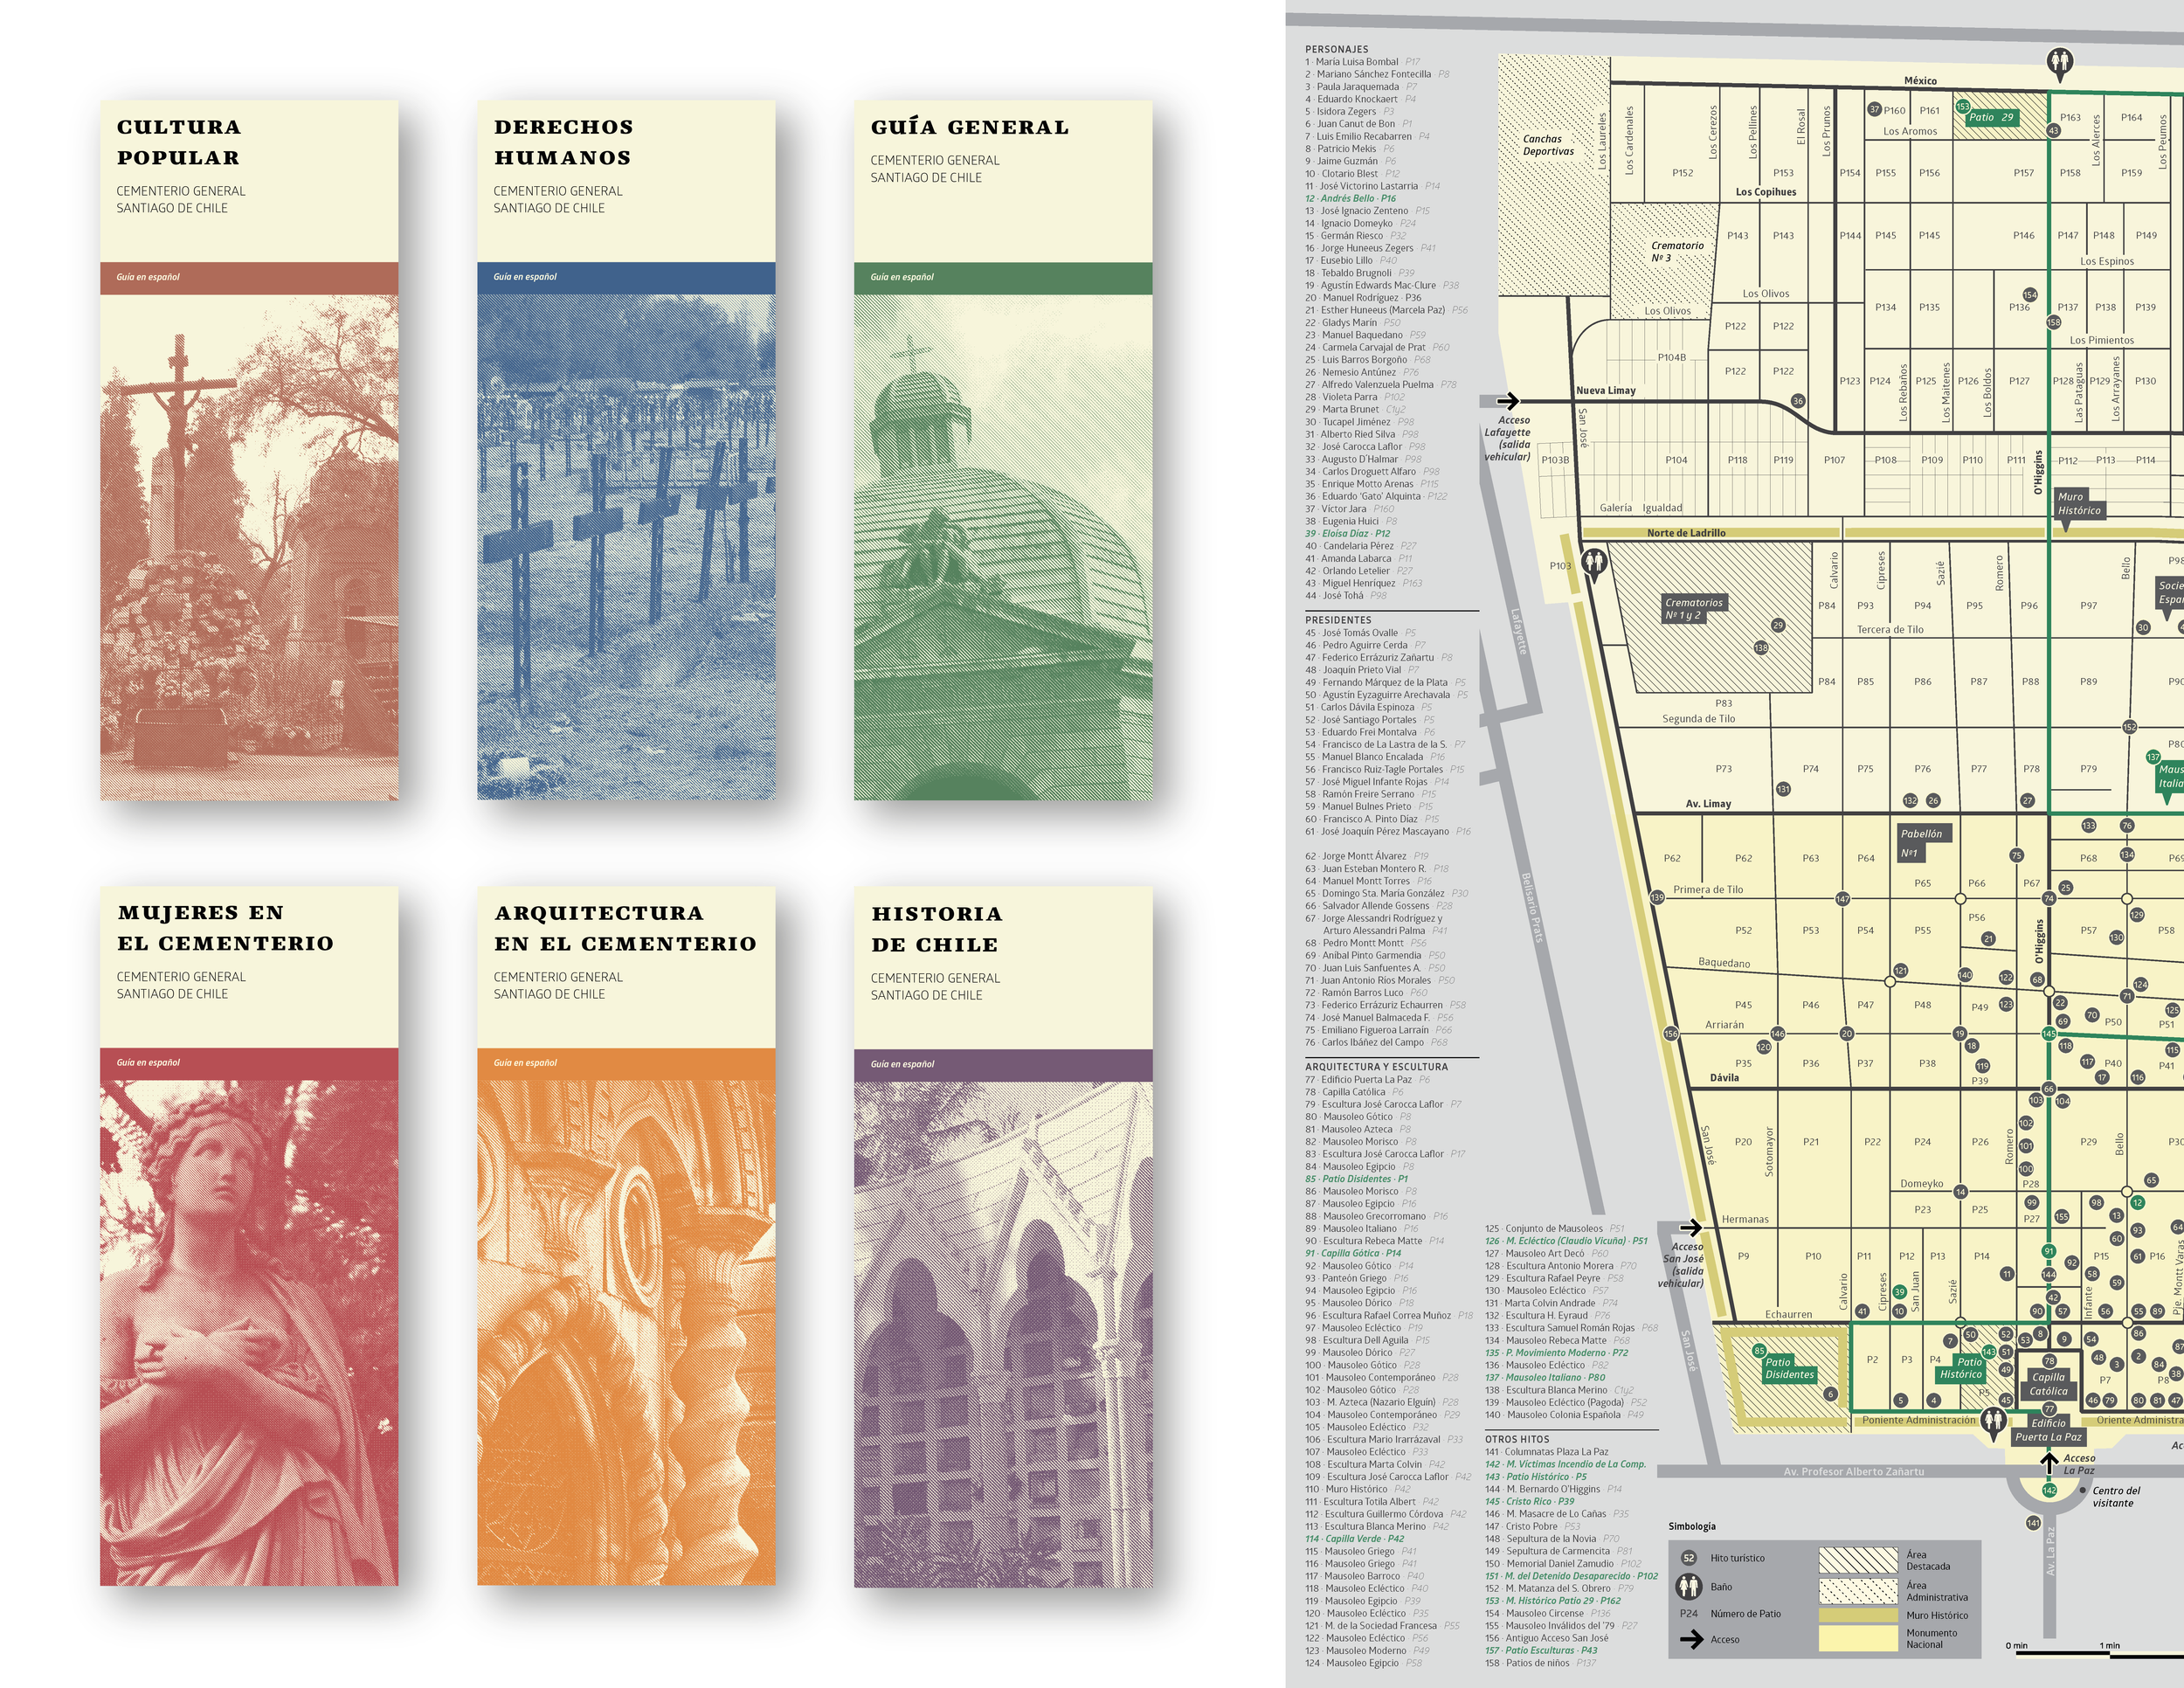This screenshot has width=2184, height=1688.
Task: Click the restroom icon beside México street
Action: click(x=2059, y=64)
